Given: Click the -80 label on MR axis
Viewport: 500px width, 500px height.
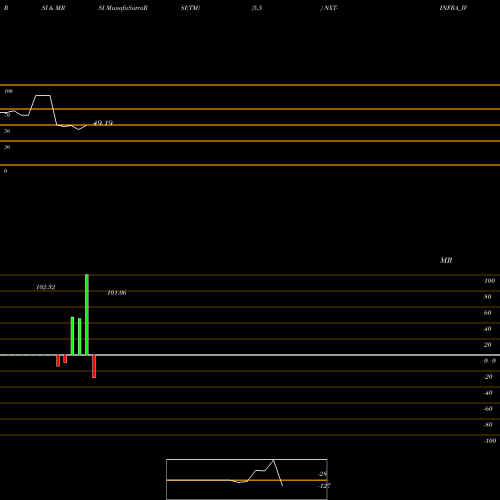Looking at the screenshot, I should coord(488,425).
